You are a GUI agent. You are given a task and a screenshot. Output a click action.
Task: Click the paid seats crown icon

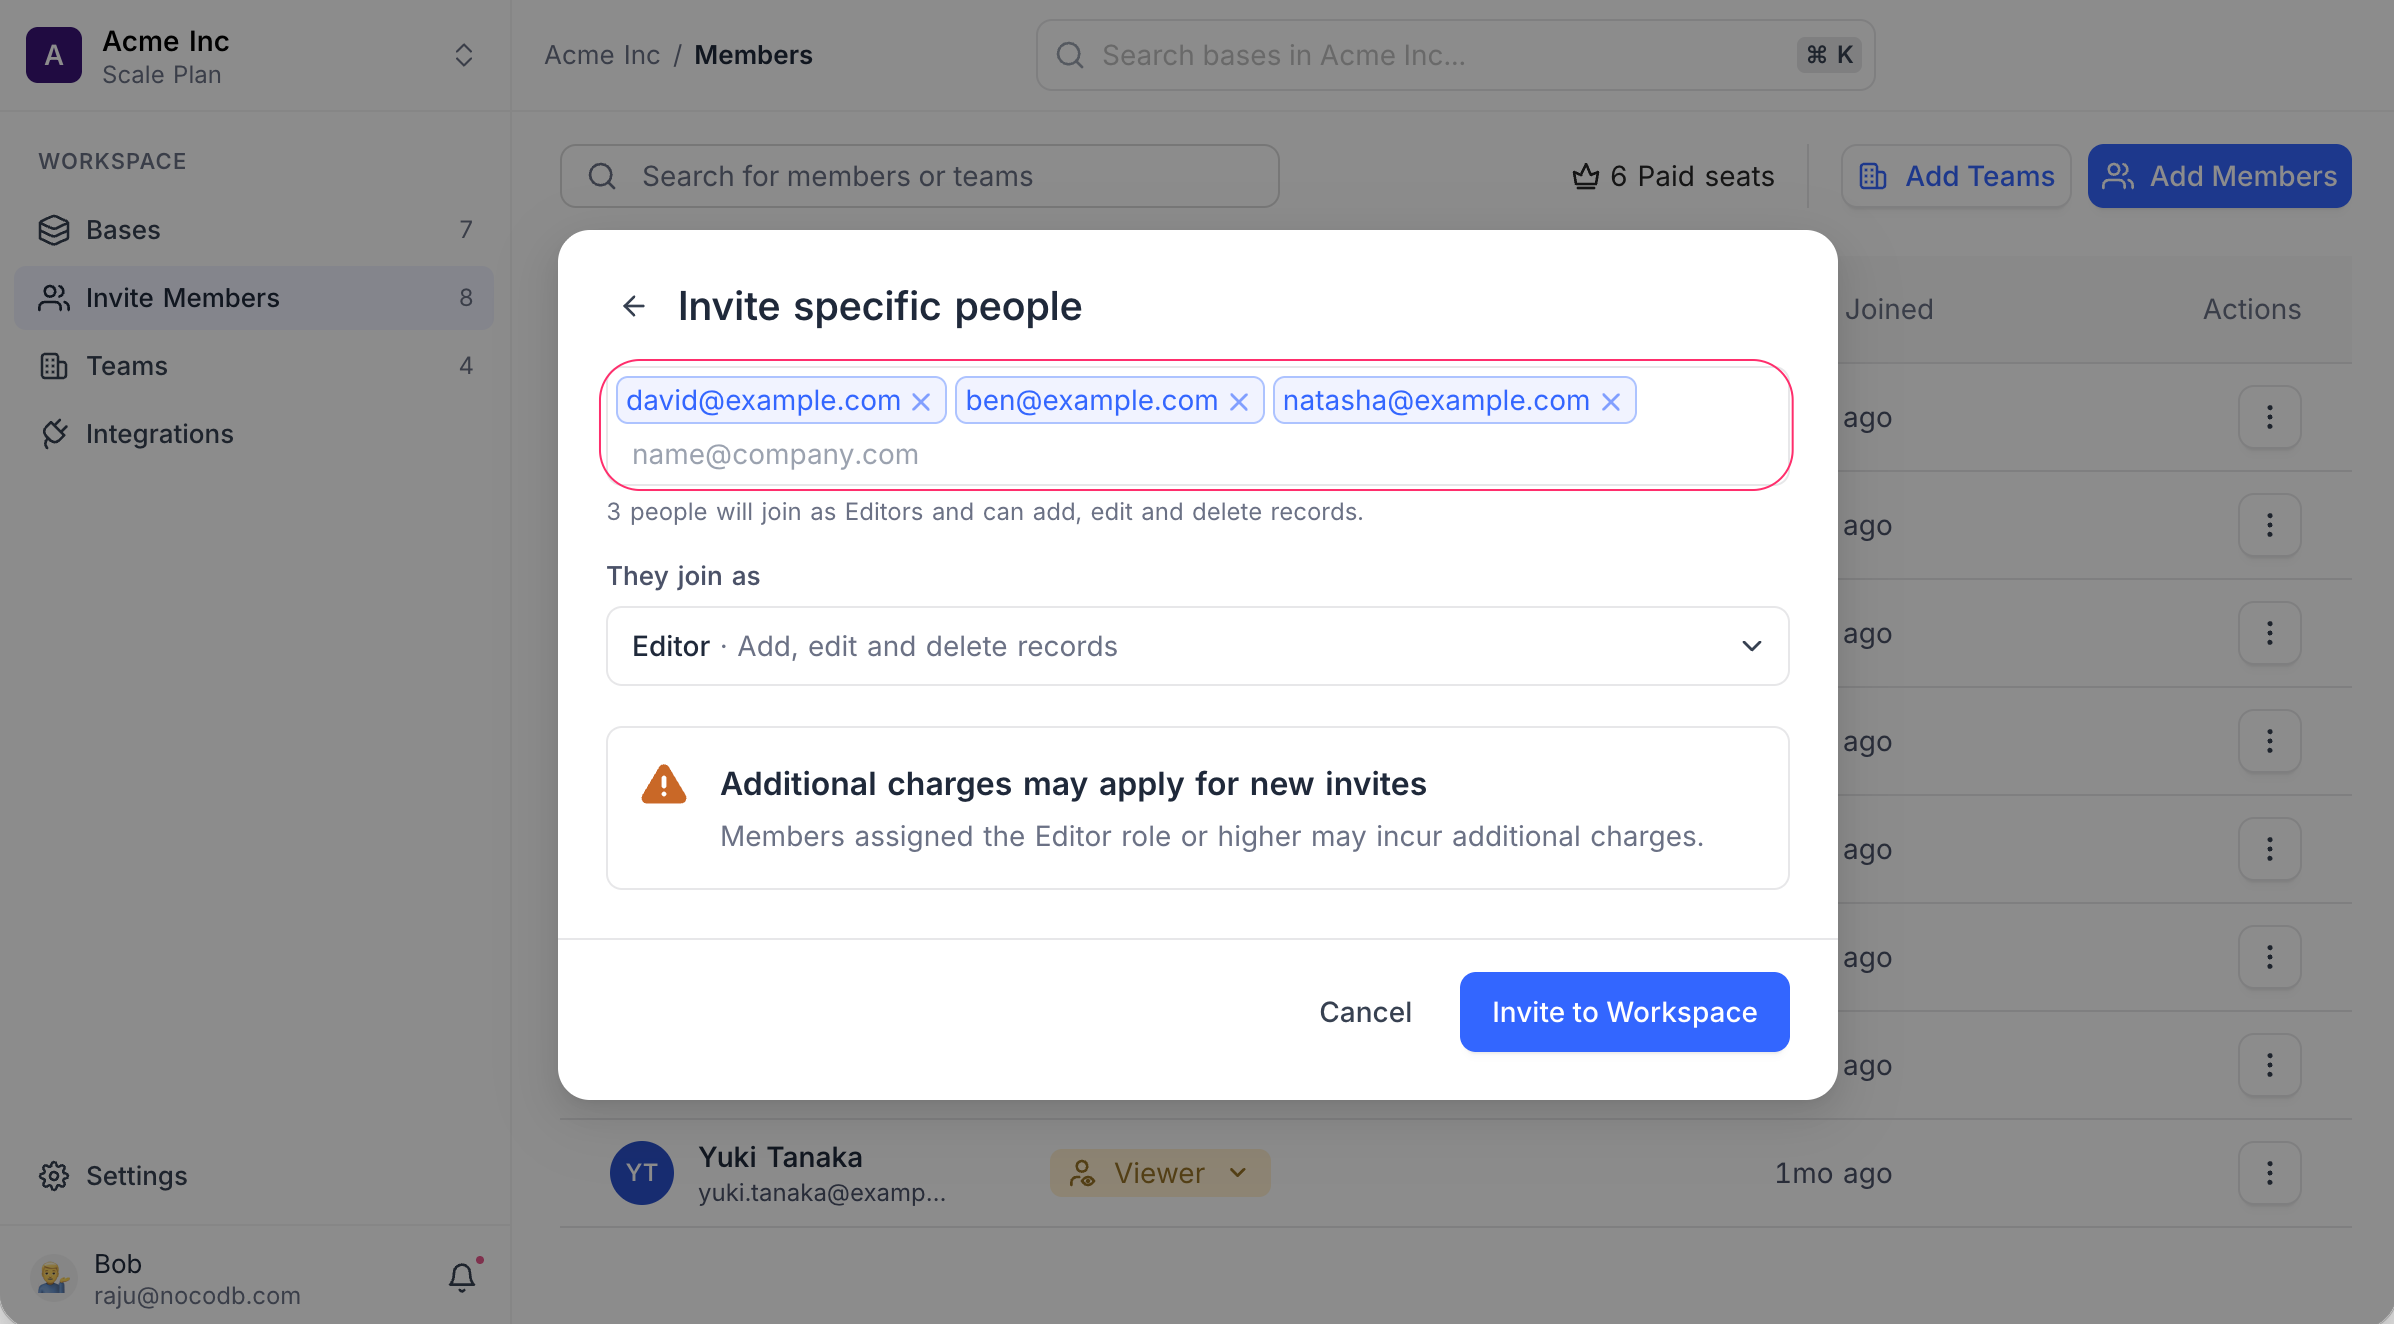pyautogui.click(x=1586, y=176)
